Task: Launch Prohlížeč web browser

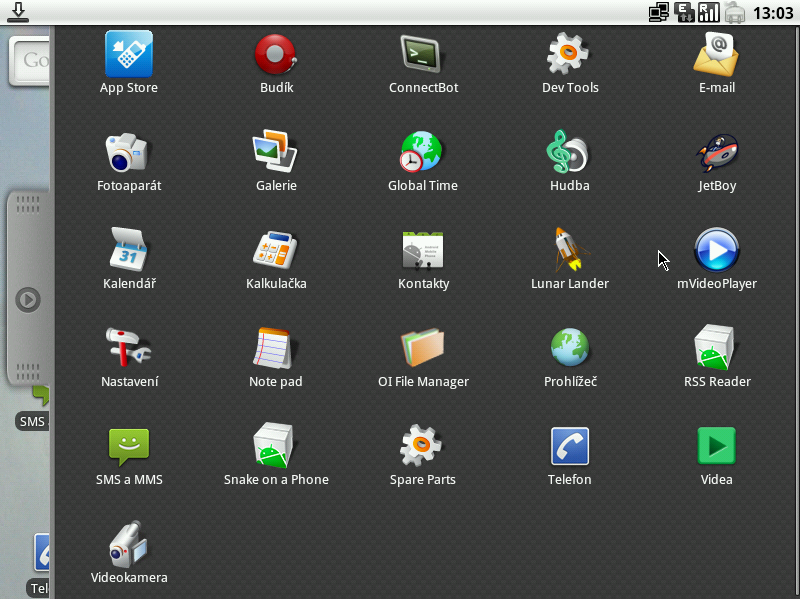Action: point(570,349)
